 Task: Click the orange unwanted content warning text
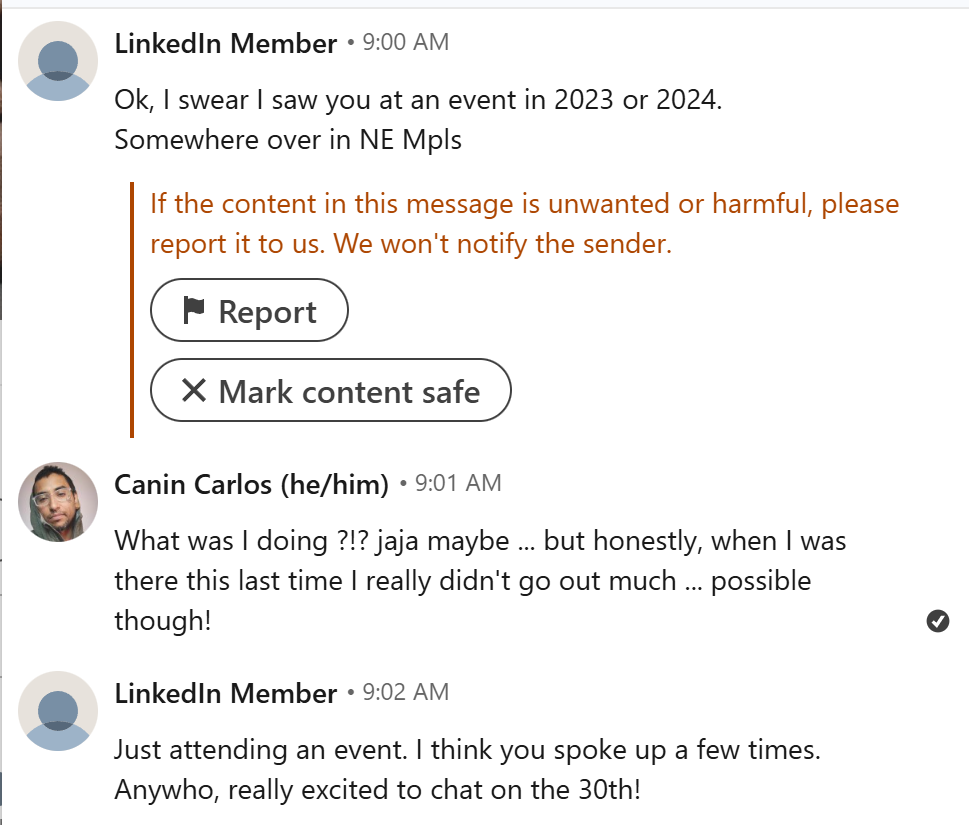point(524,224)
